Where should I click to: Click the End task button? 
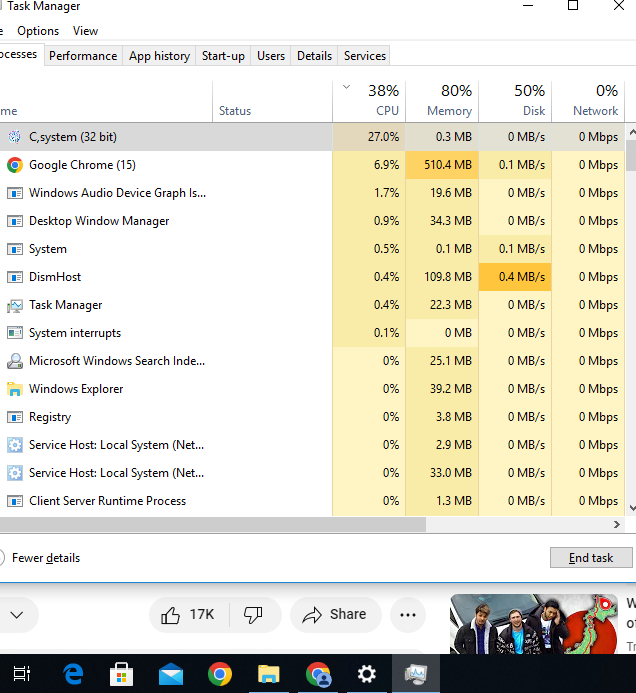point(591,558)
